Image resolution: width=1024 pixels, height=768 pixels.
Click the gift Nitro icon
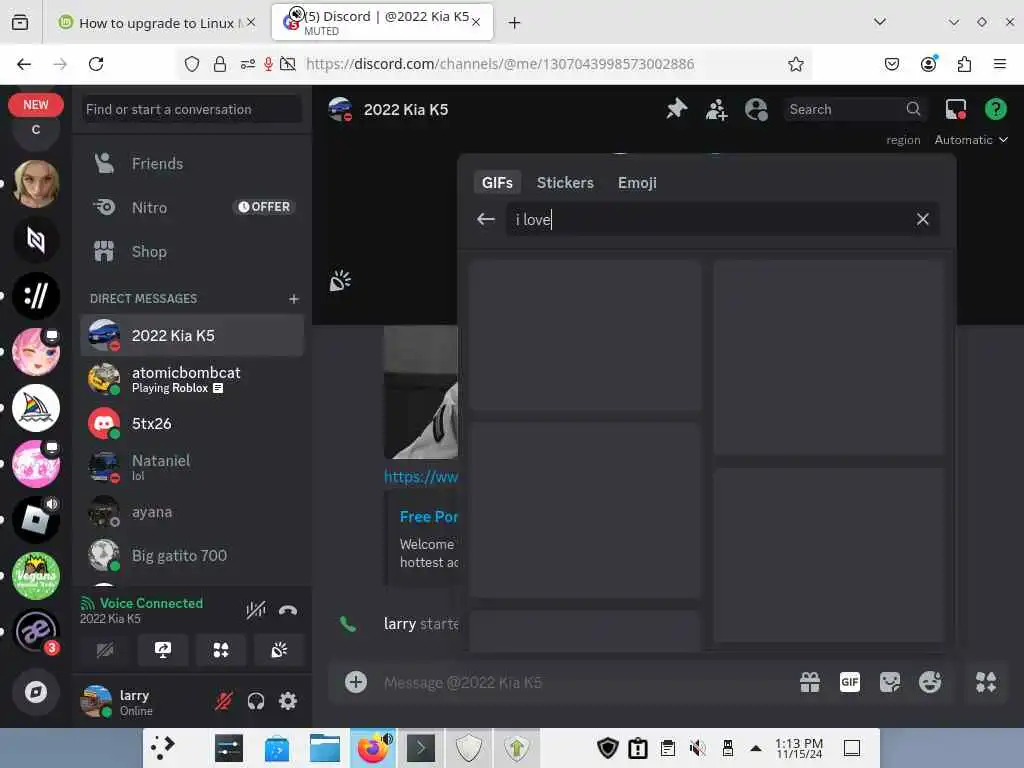(x=810, y=682)
